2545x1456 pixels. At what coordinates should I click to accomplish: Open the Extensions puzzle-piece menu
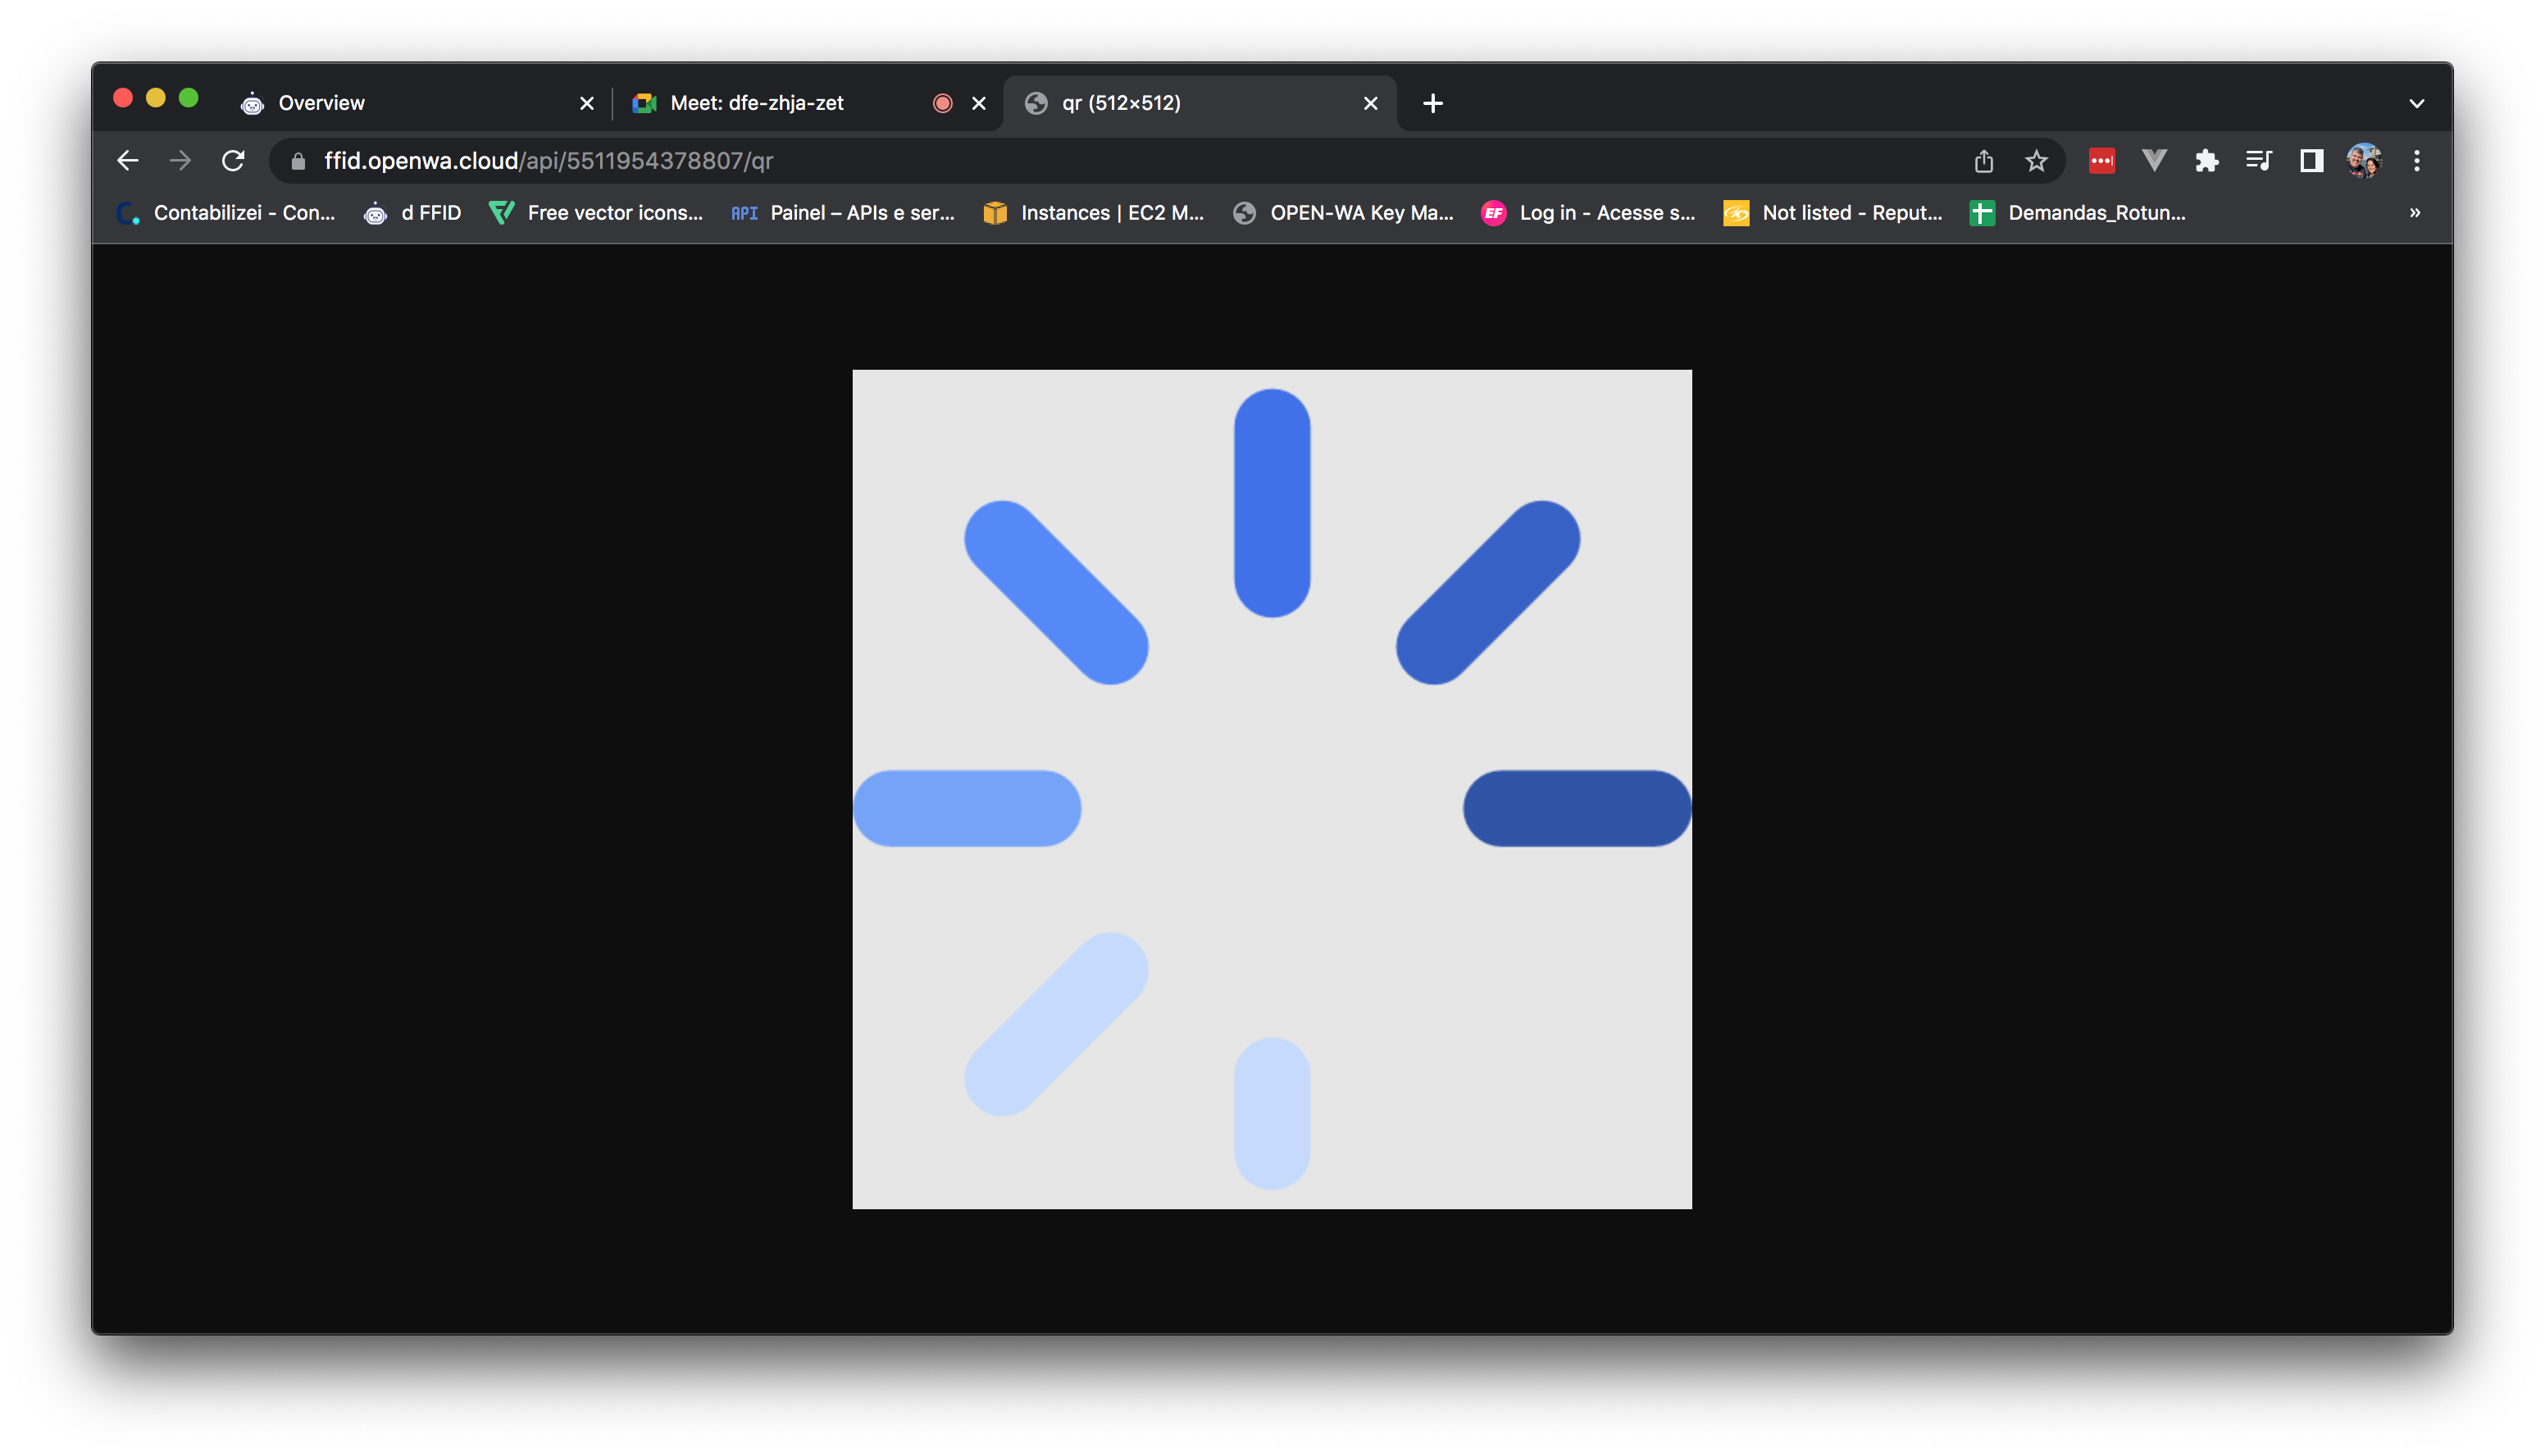(x=2207, y=160)
